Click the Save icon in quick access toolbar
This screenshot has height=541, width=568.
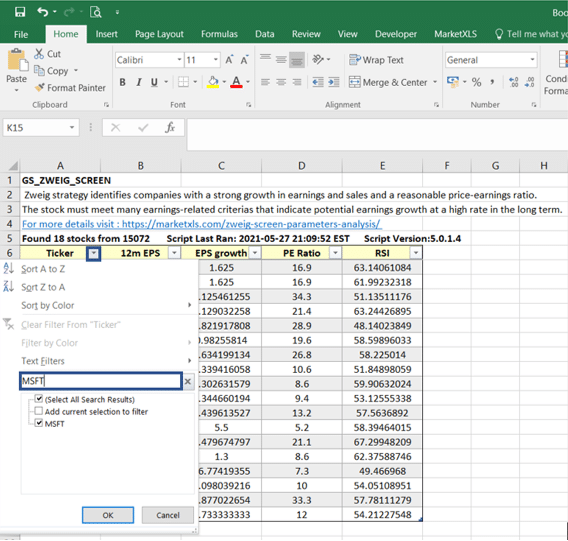pos(20,12)
